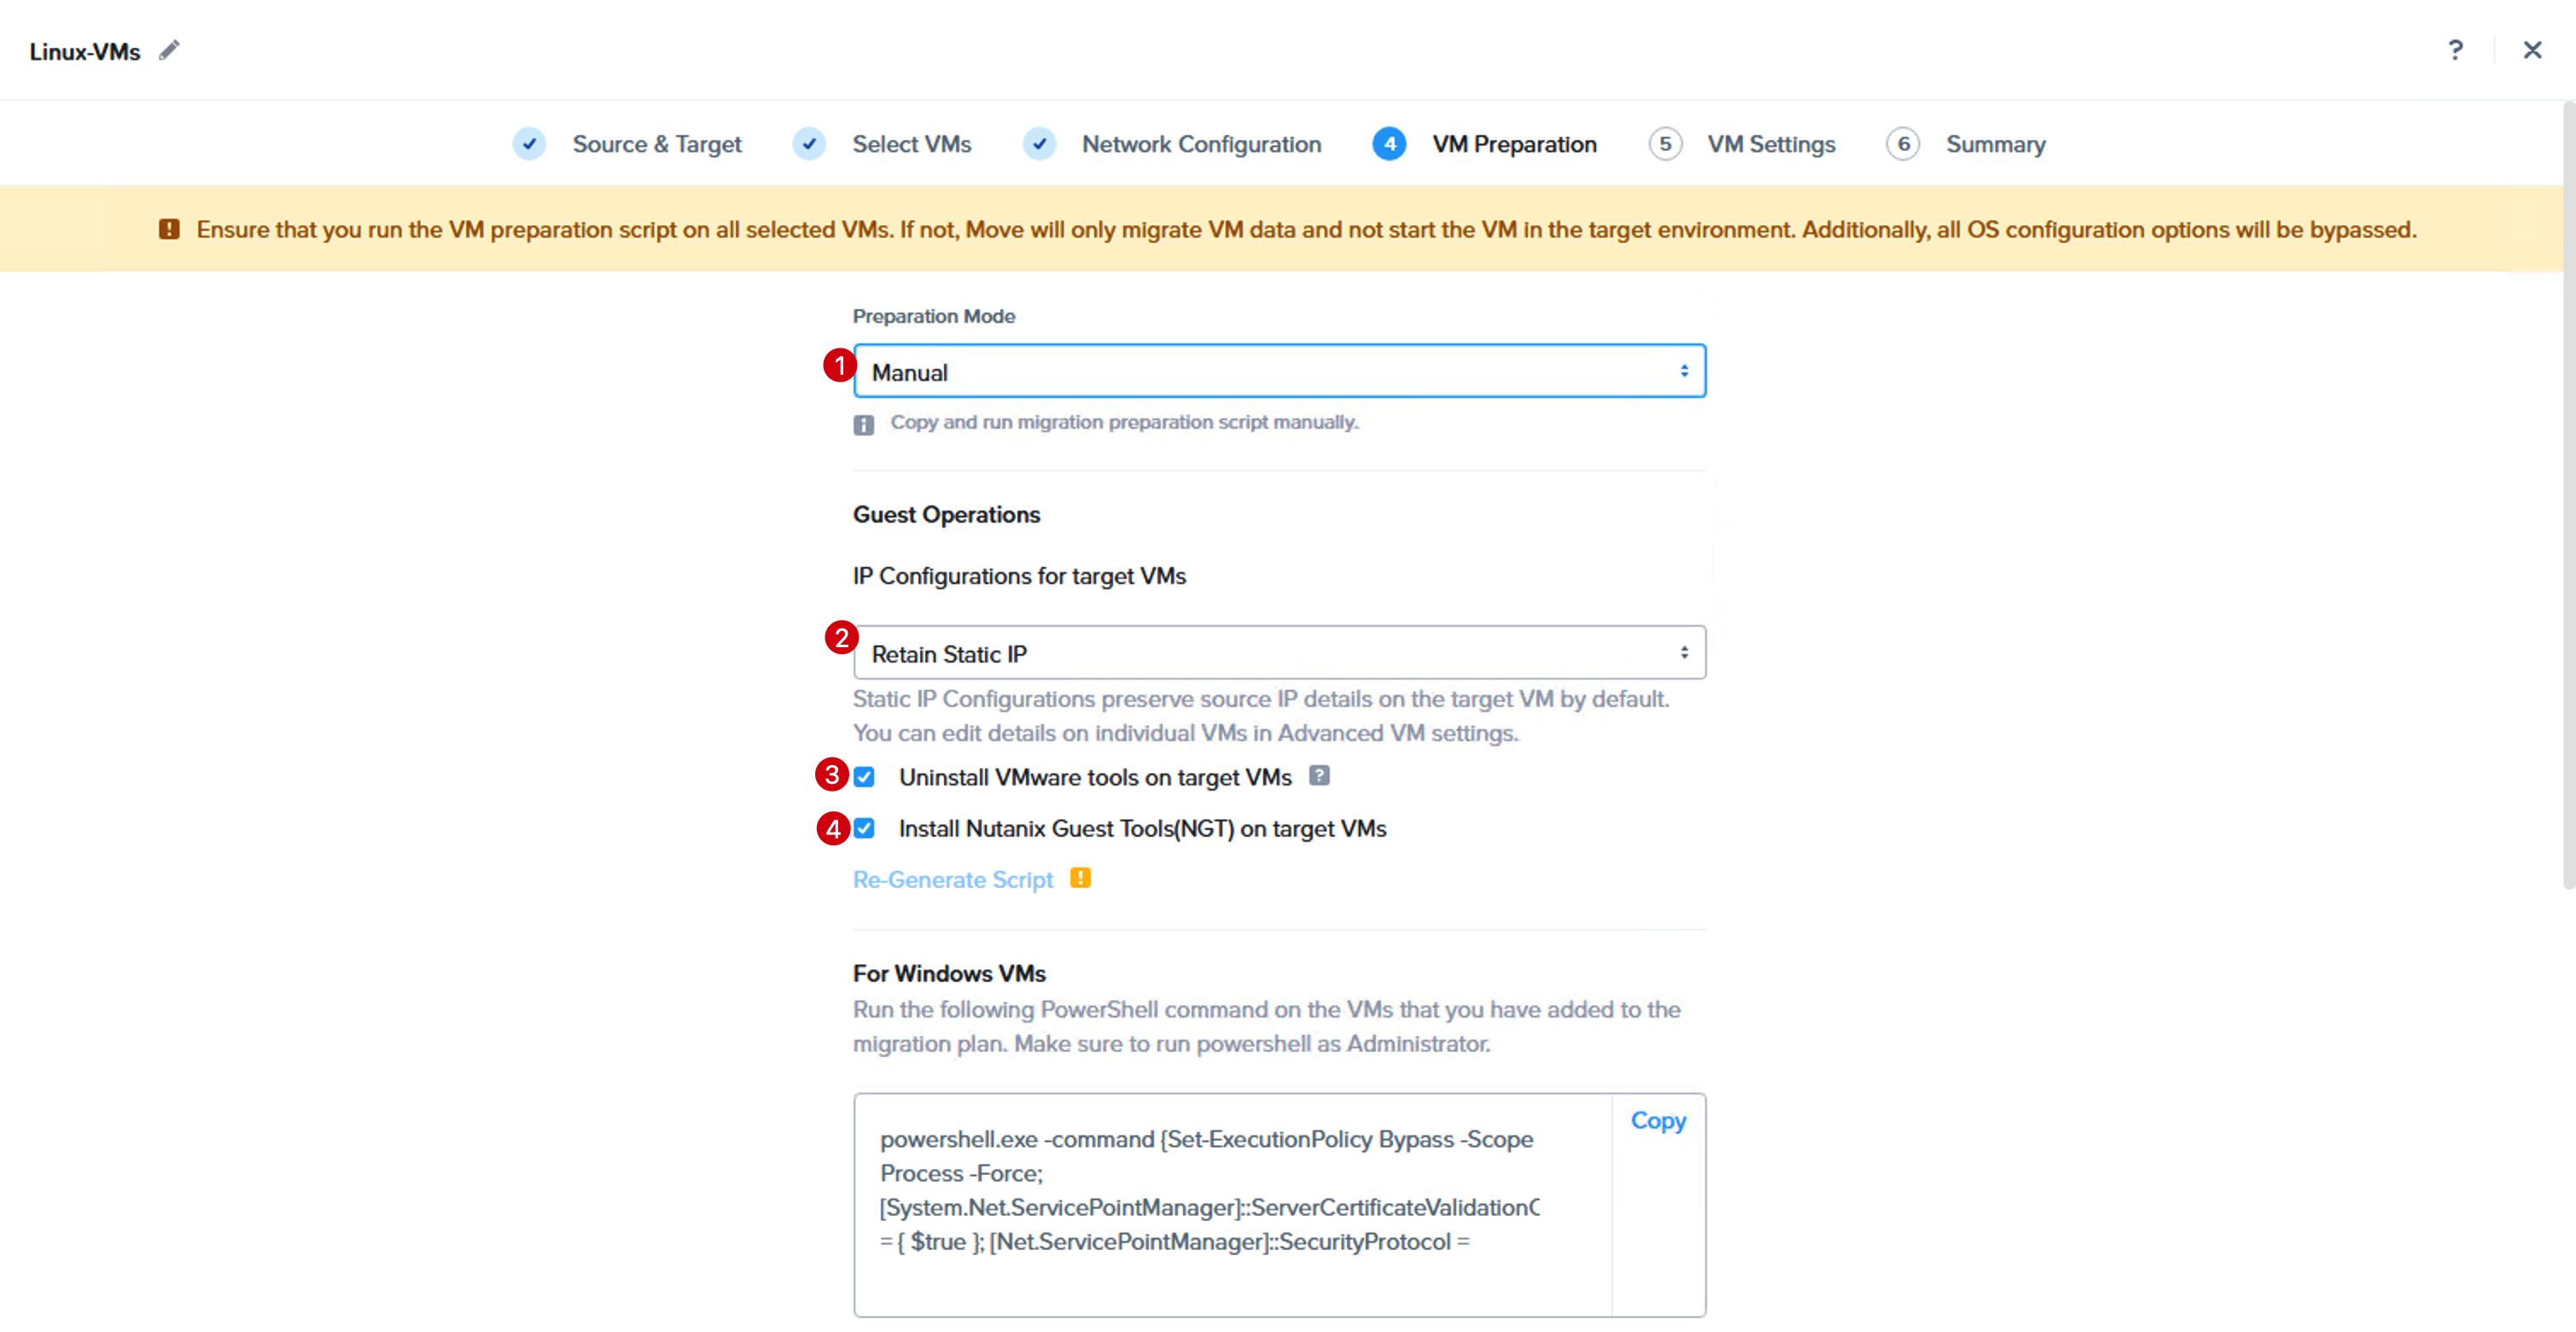Show help for Uninstall VMware tools option
2576x1332 pixels.
[1319, 775]
